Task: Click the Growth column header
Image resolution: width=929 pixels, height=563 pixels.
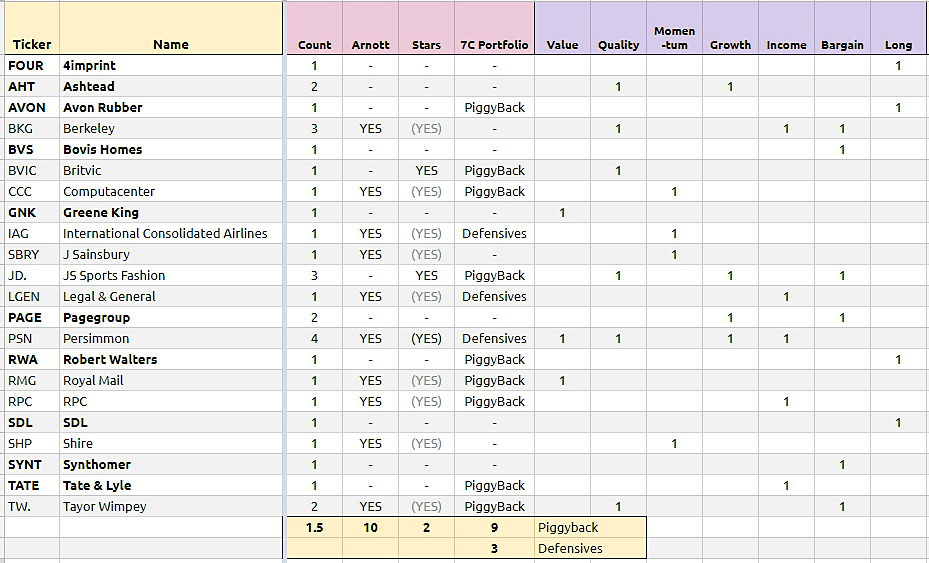Action: 730,28
